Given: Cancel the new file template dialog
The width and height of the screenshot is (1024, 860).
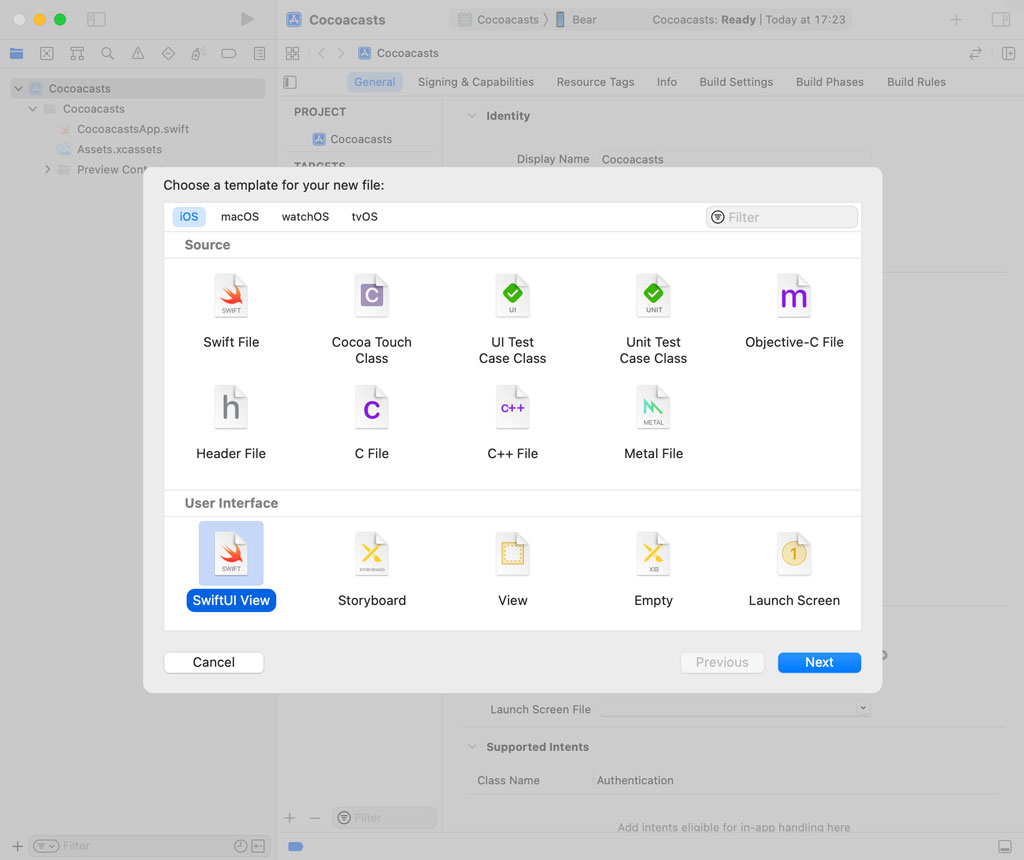Looking at the screenshot, I should [214, 662].
